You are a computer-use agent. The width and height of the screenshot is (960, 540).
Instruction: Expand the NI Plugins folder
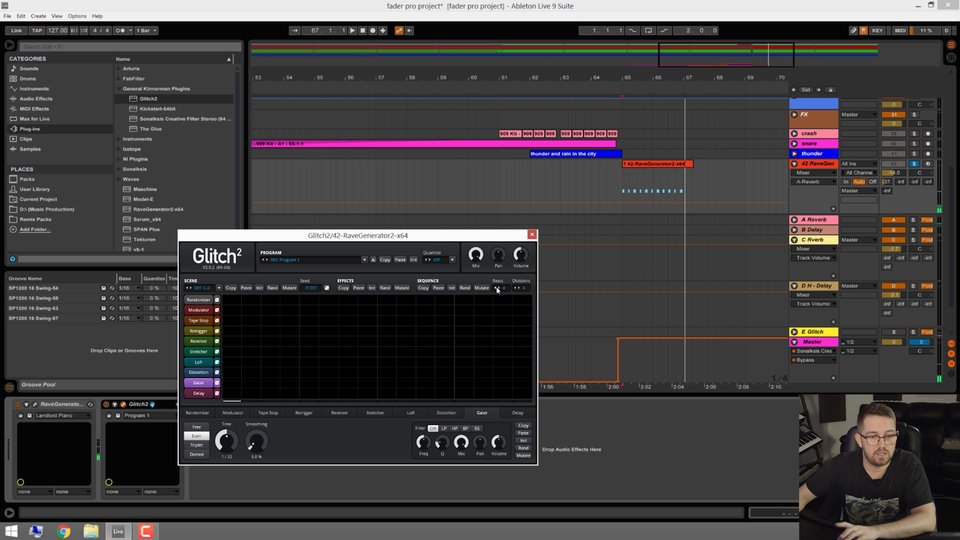click(x=118, y=159)
